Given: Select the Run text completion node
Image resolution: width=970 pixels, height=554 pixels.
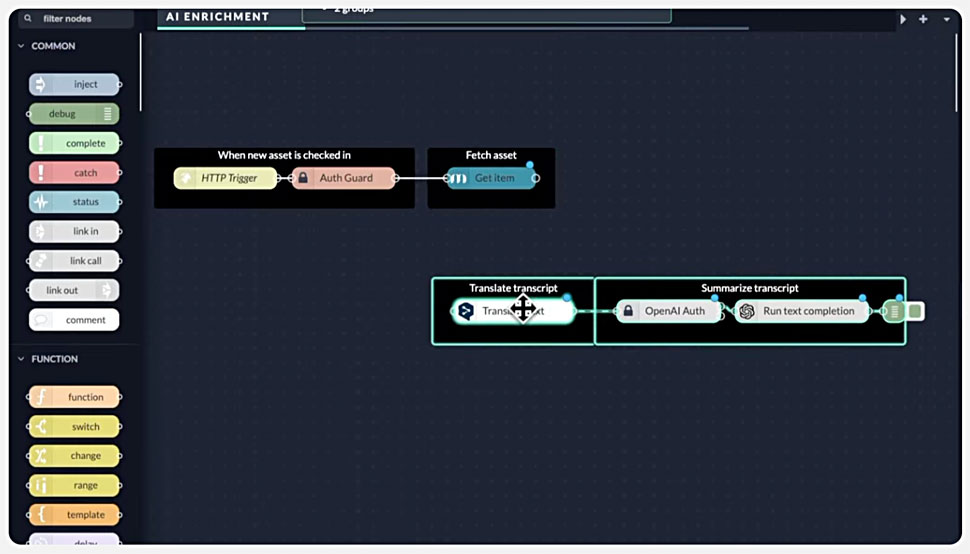Looking at the screenshot, I should coord(802,311).
